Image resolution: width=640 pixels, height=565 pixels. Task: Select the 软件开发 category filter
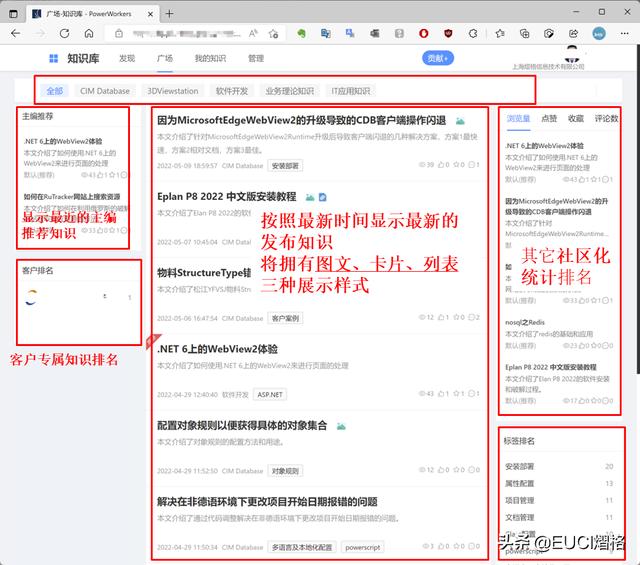pos(232,91)
